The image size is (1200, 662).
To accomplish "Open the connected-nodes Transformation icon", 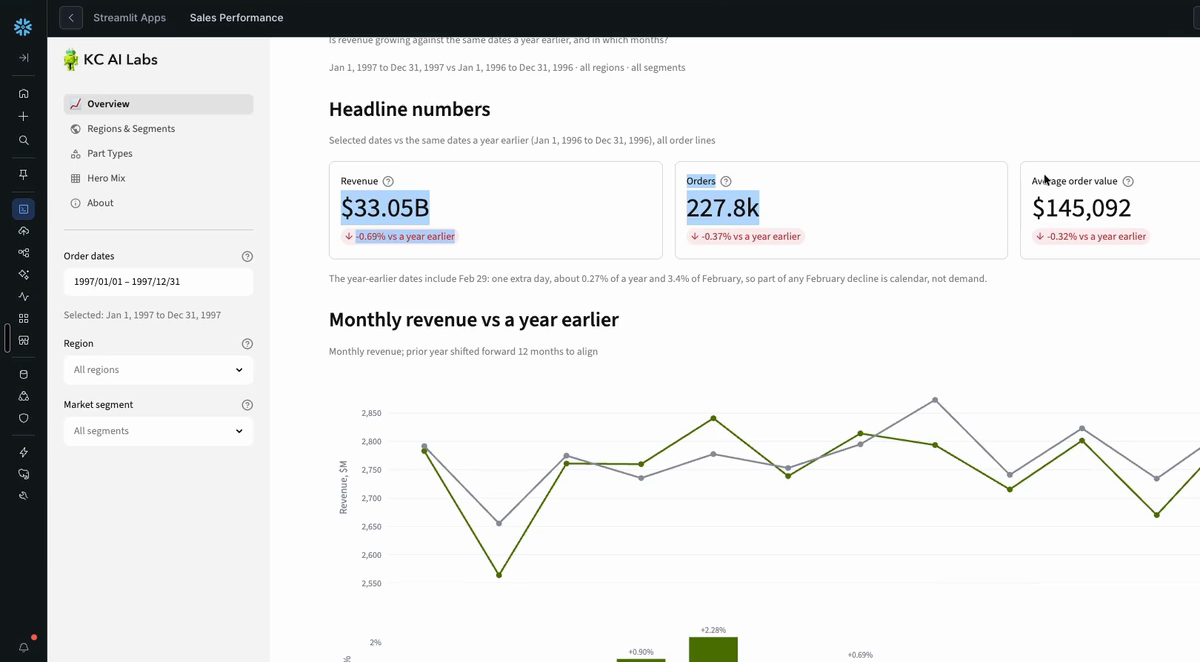I will tap(23, 253).
